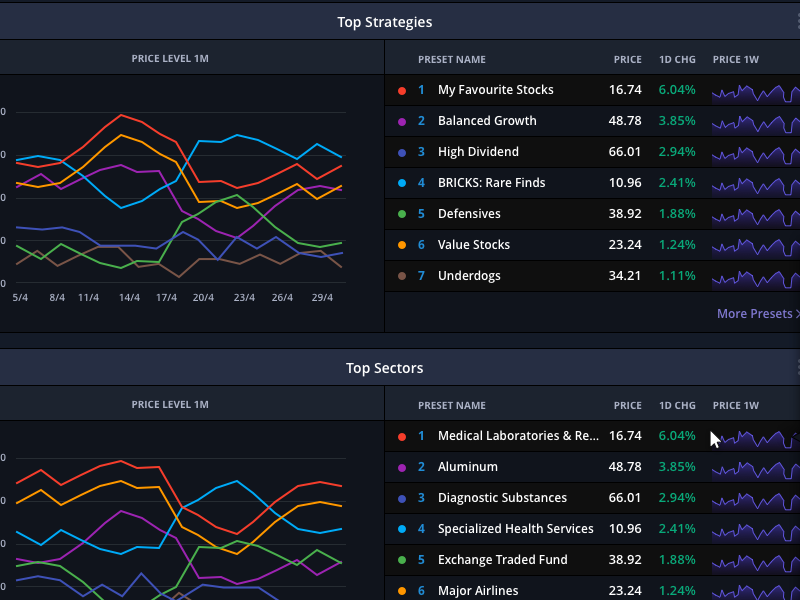Click the 10.96 price for Specialized Health Services
The width and height of the screenshot is (800, 600).
(x=624, y=529)
